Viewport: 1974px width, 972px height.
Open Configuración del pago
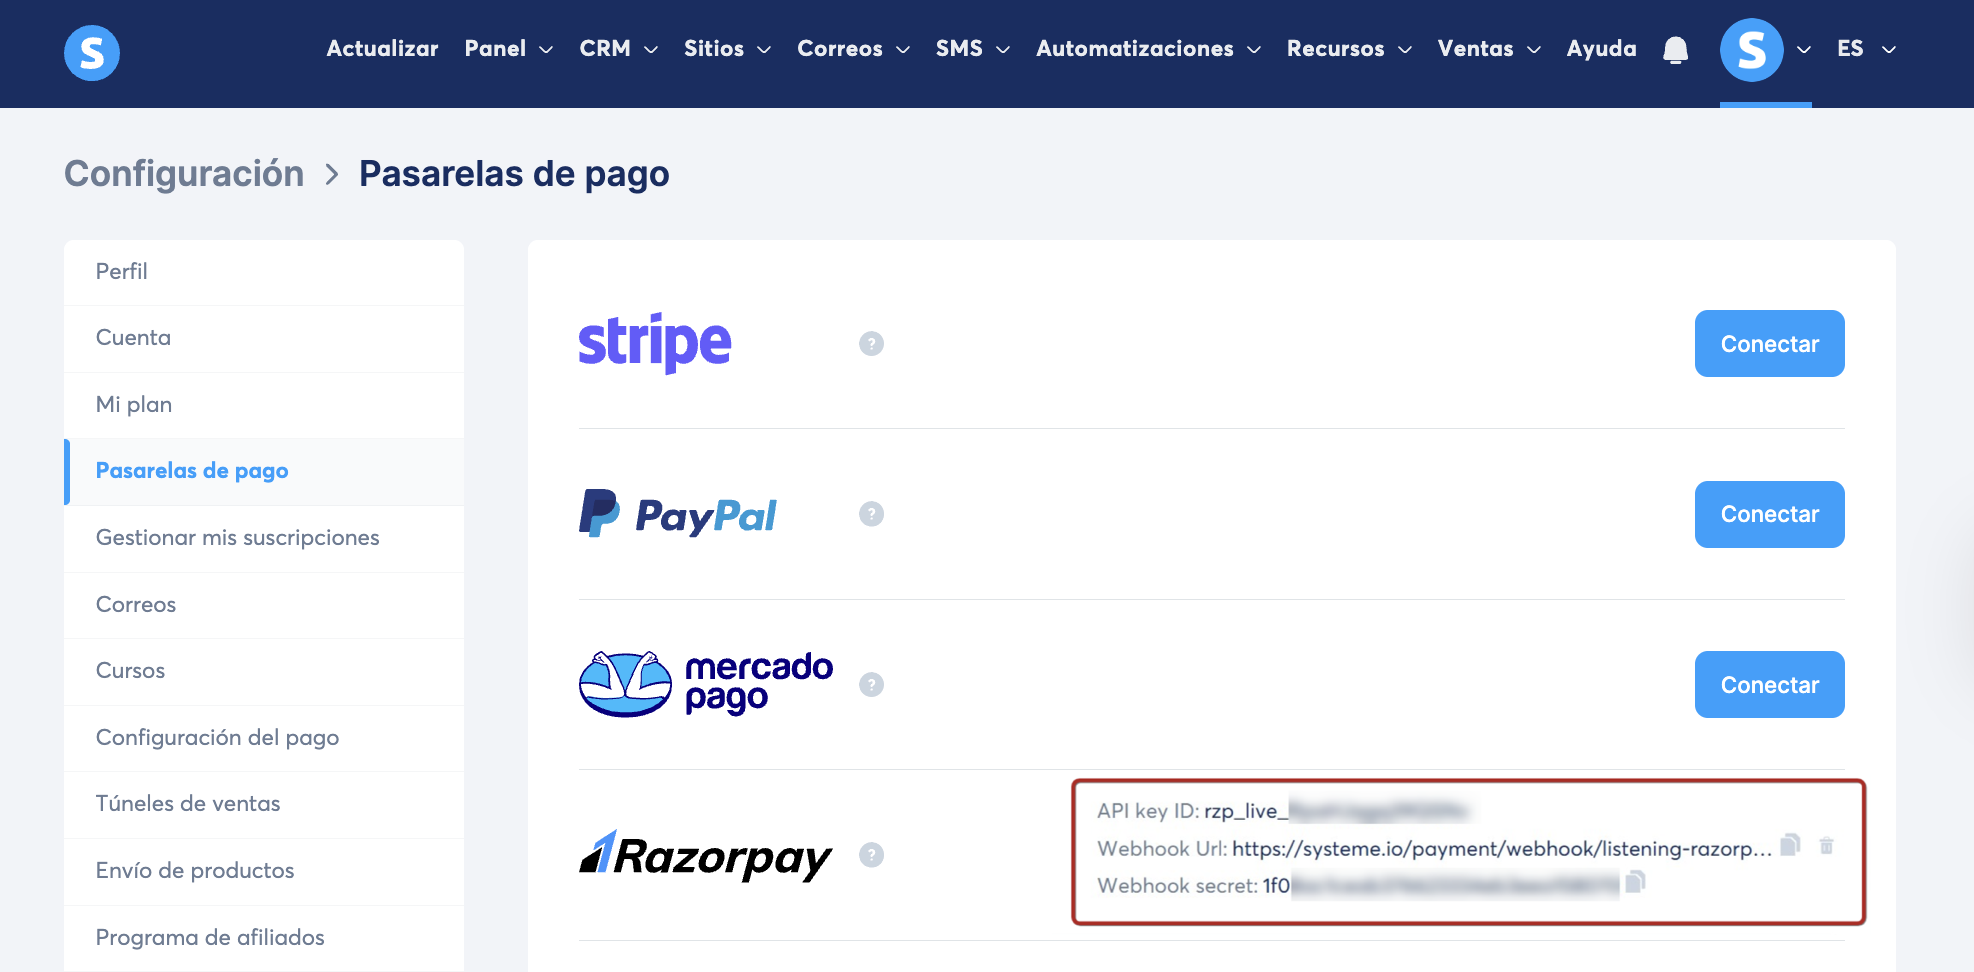(264, 738)
